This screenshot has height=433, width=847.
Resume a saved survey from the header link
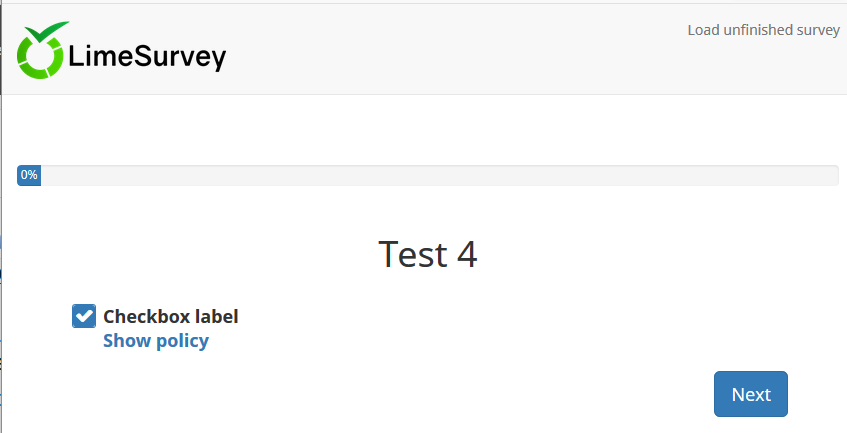(x=763, y=30)
